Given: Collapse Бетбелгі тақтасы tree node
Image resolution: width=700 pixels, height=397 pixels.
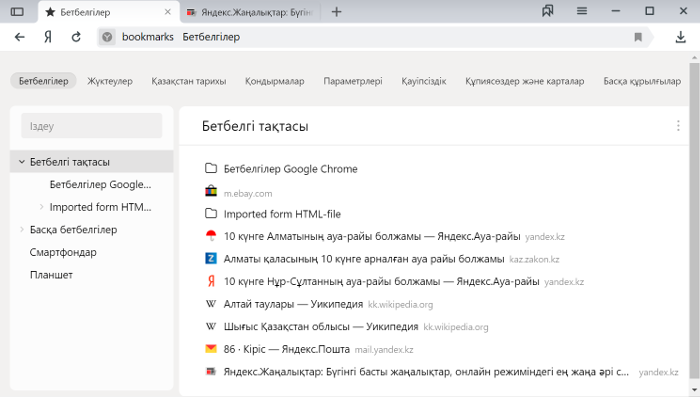Looking at the screenshot, I should (x=21, y=162).
